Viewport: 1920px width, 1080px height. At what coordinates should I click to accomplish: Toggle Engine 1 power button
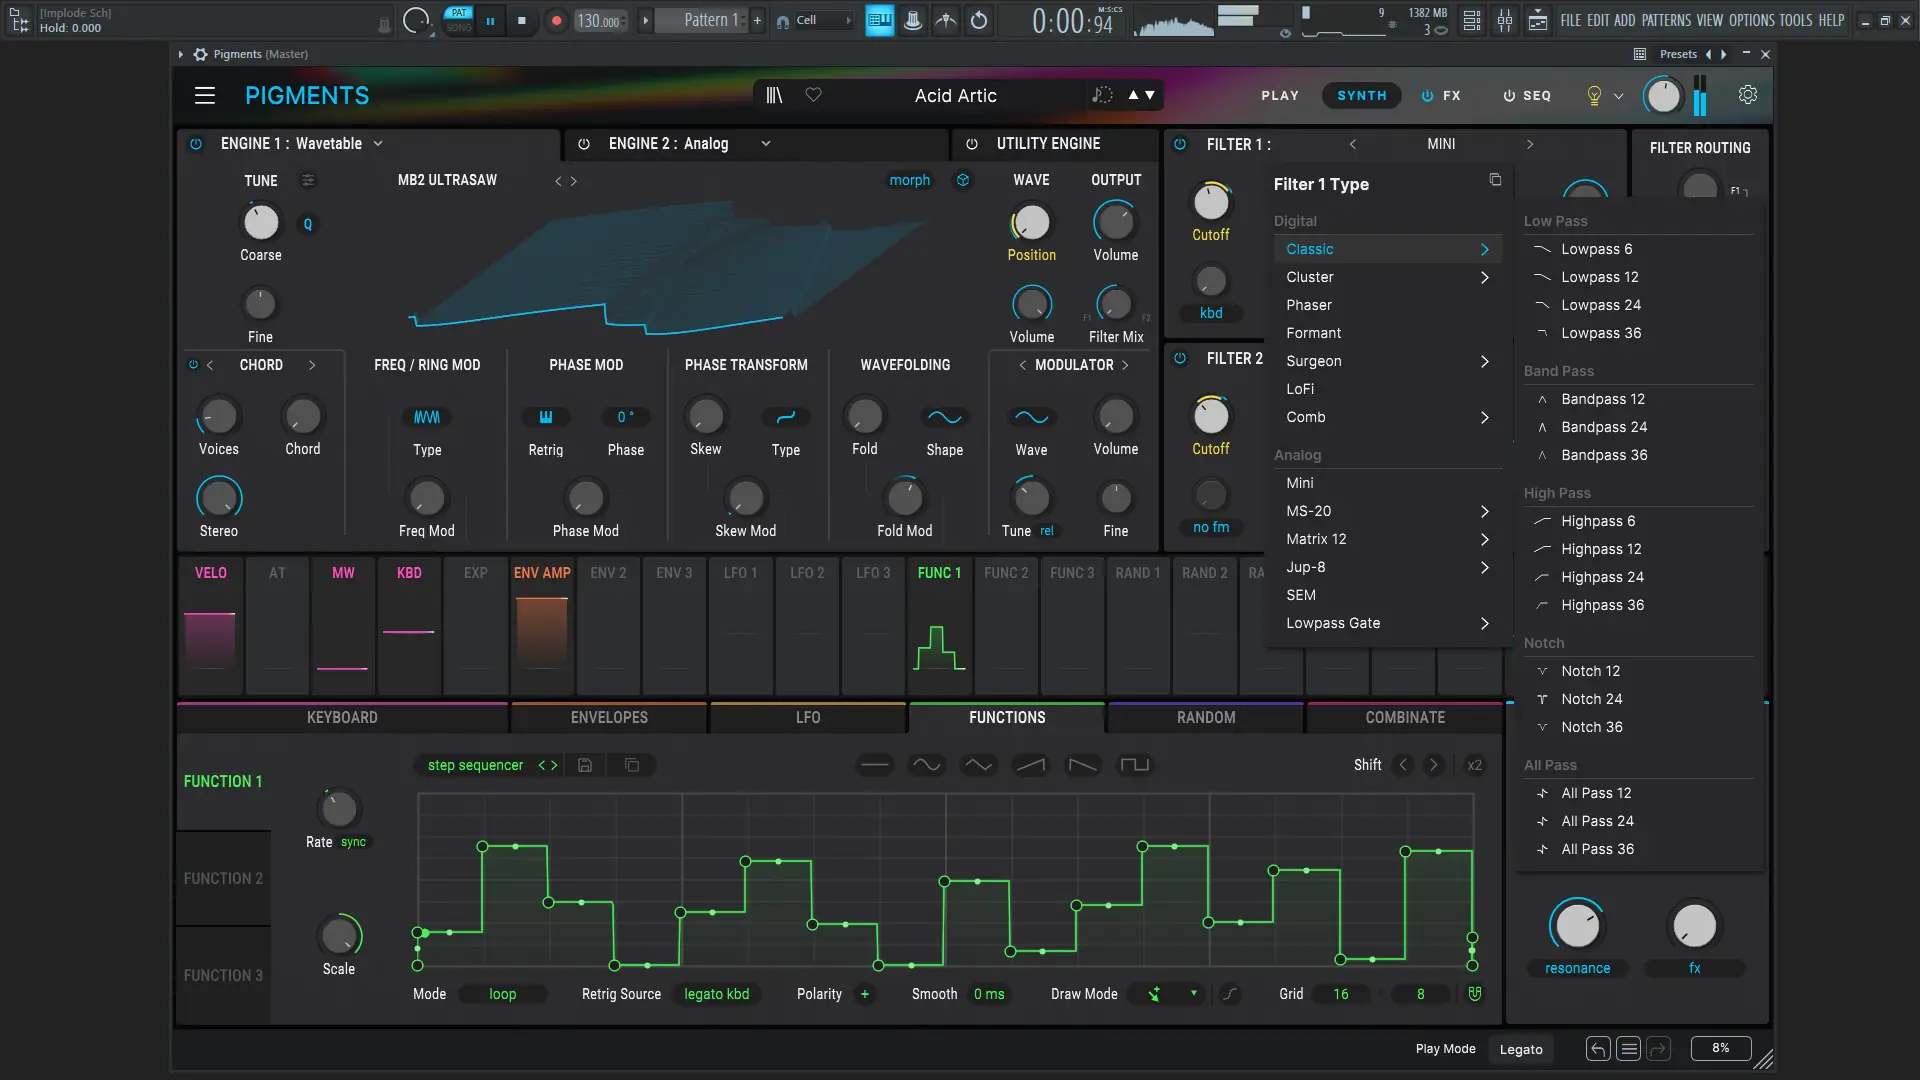tap(196, 144)
